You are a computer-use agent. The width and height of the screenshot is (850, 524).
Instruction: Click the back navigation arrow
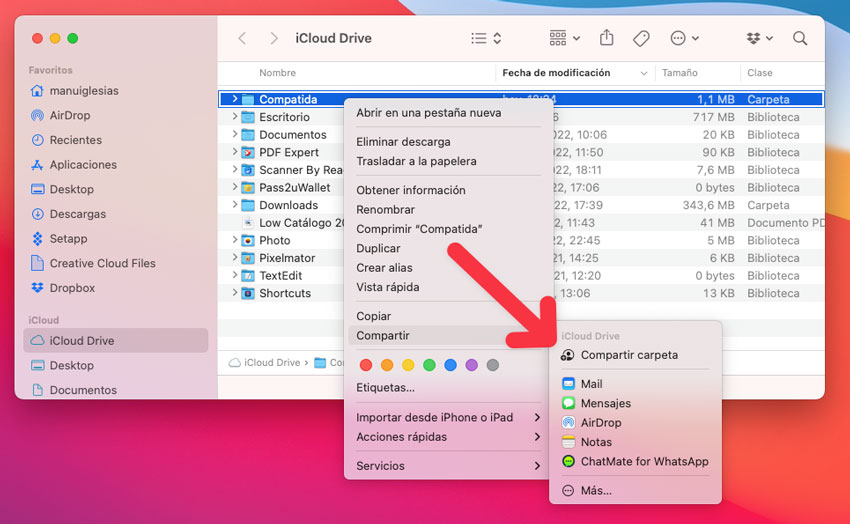click(x=242, y=38)
